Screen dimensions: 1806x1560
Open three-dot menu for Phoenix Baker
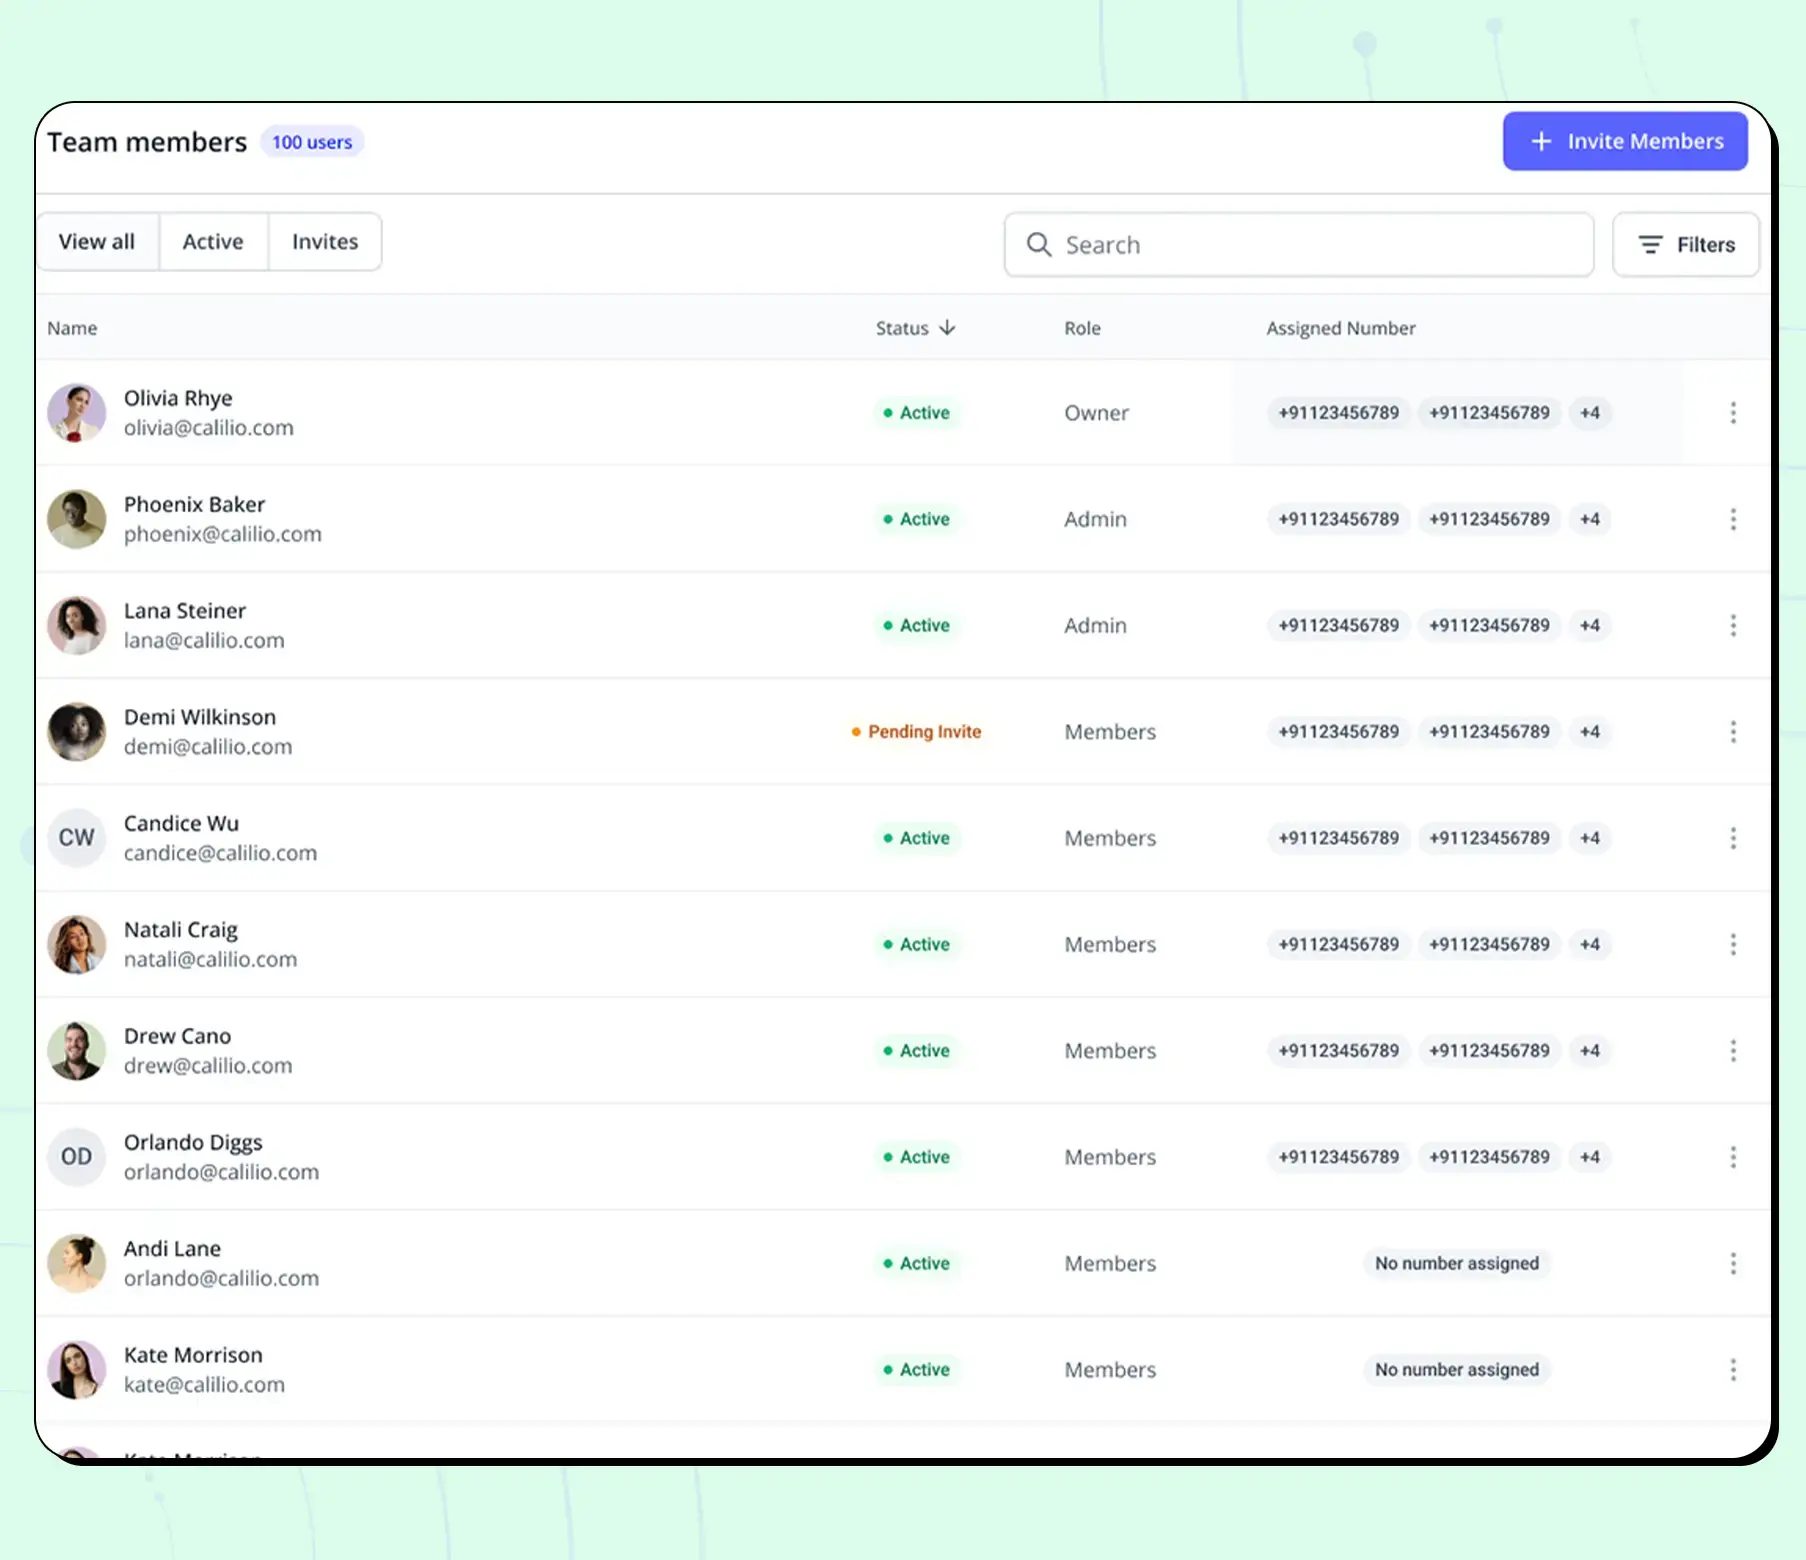point(1732,519)
